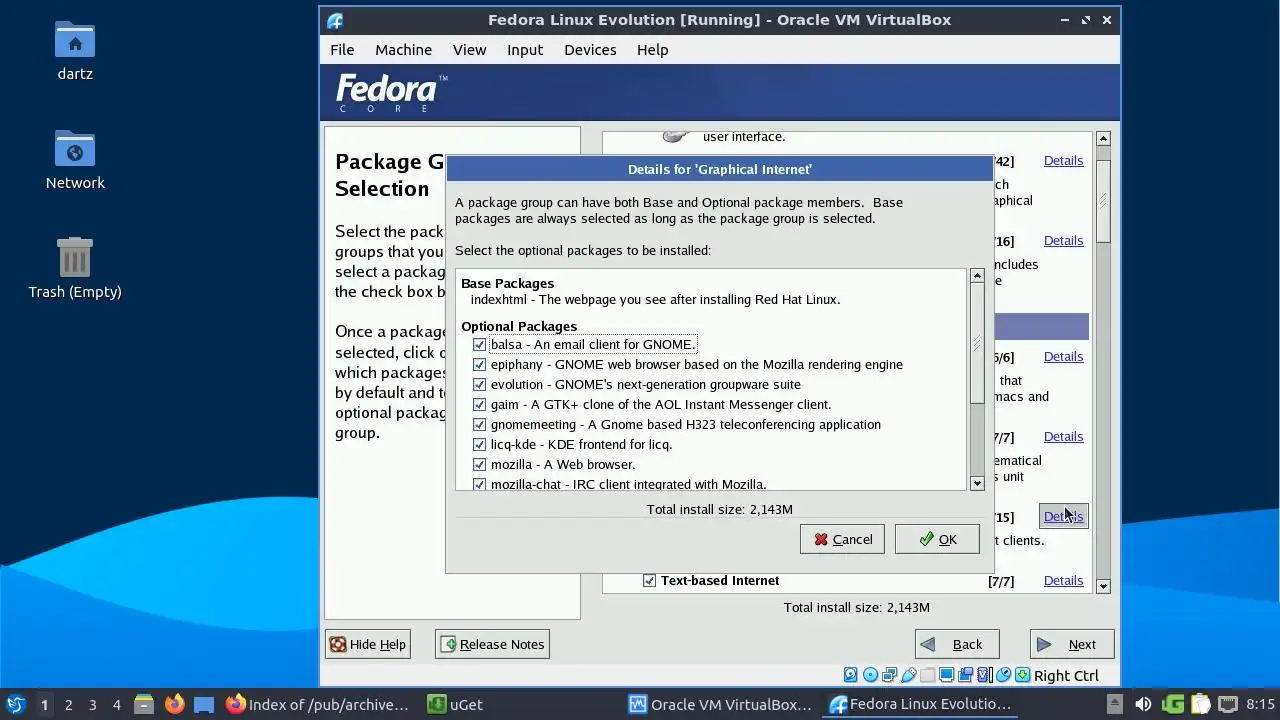Toggle Text-based Internet group checkbox
Viewport: 1280px width, 720px height.
pos(649,580)
